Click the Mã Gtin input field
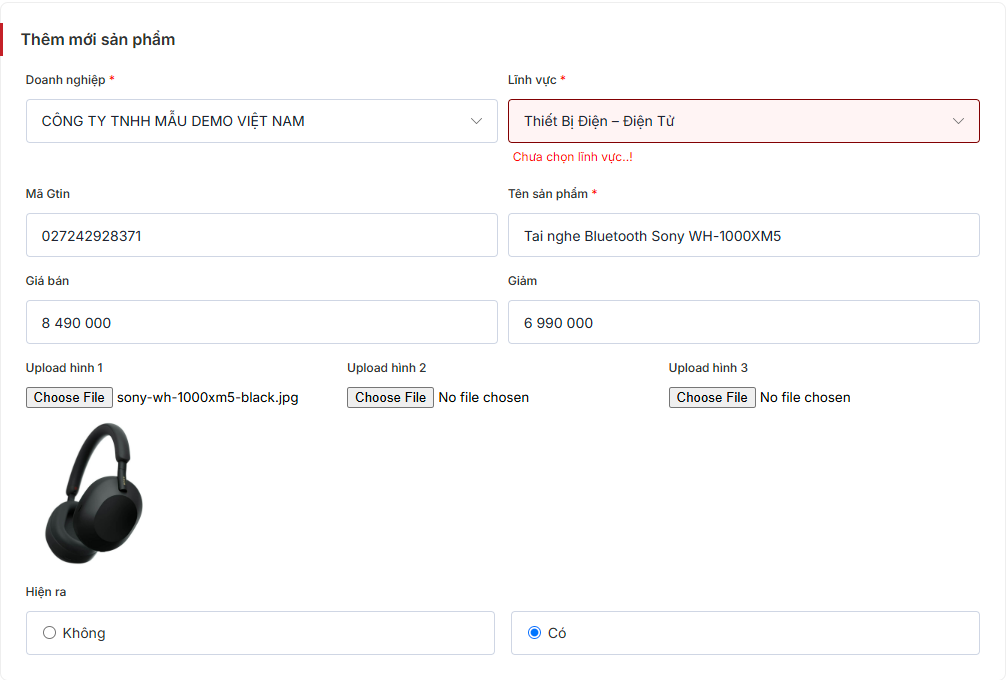The height and width of the screenshot is (680, 1006). (262, 235)
